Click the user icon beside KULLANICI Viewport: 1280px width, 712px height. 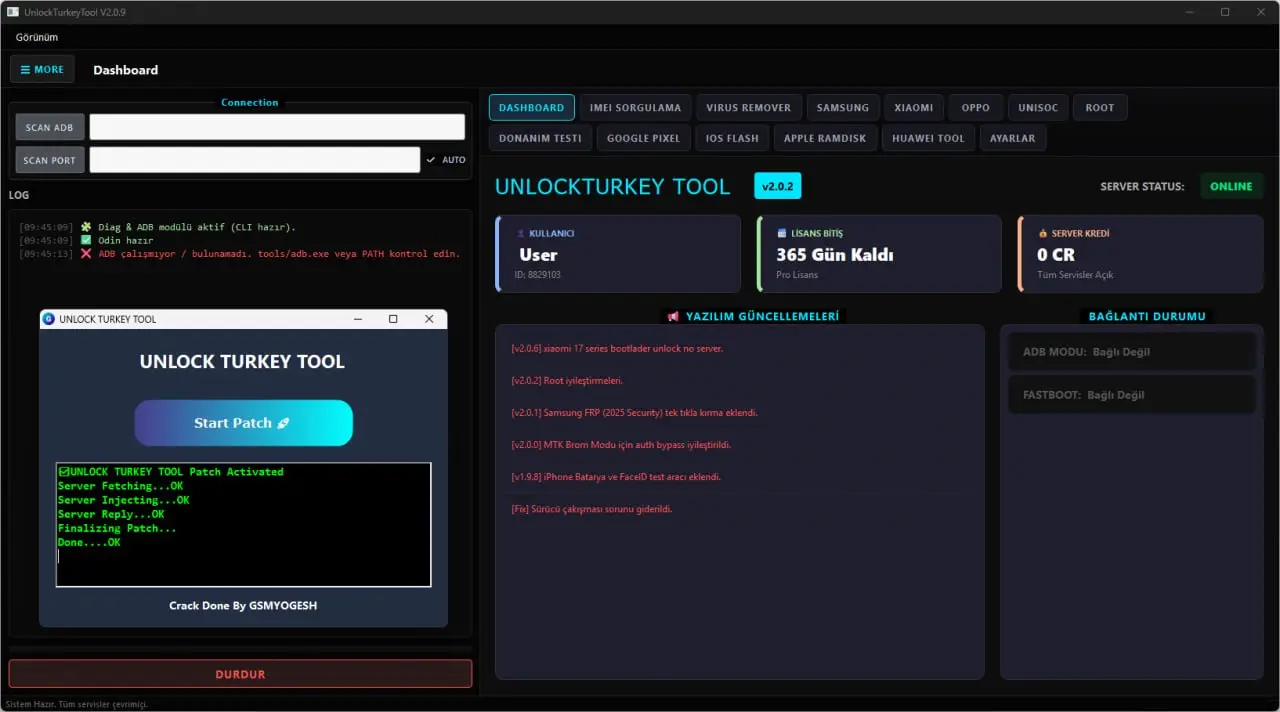pos(521,234)
